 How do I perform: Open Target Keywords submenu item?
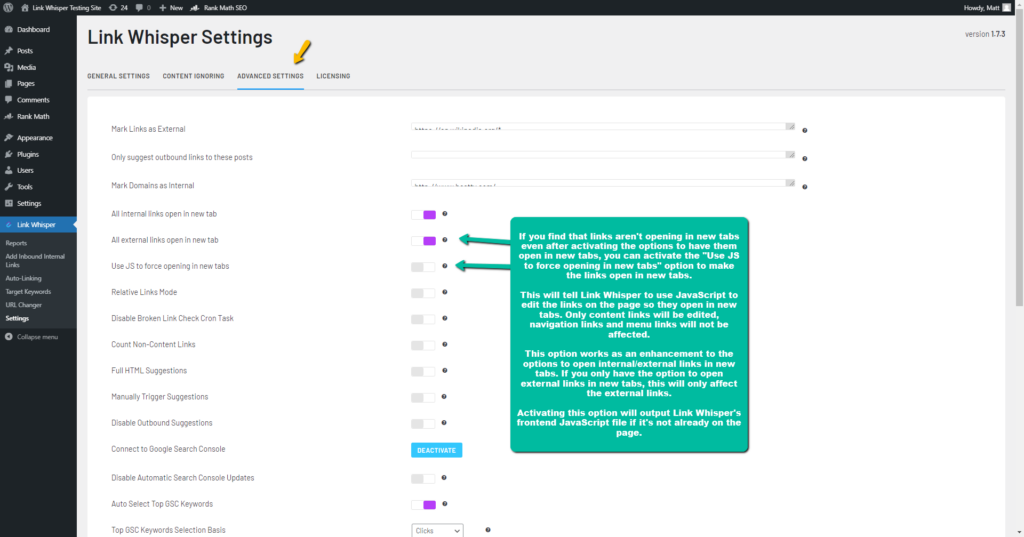(28, 291)
